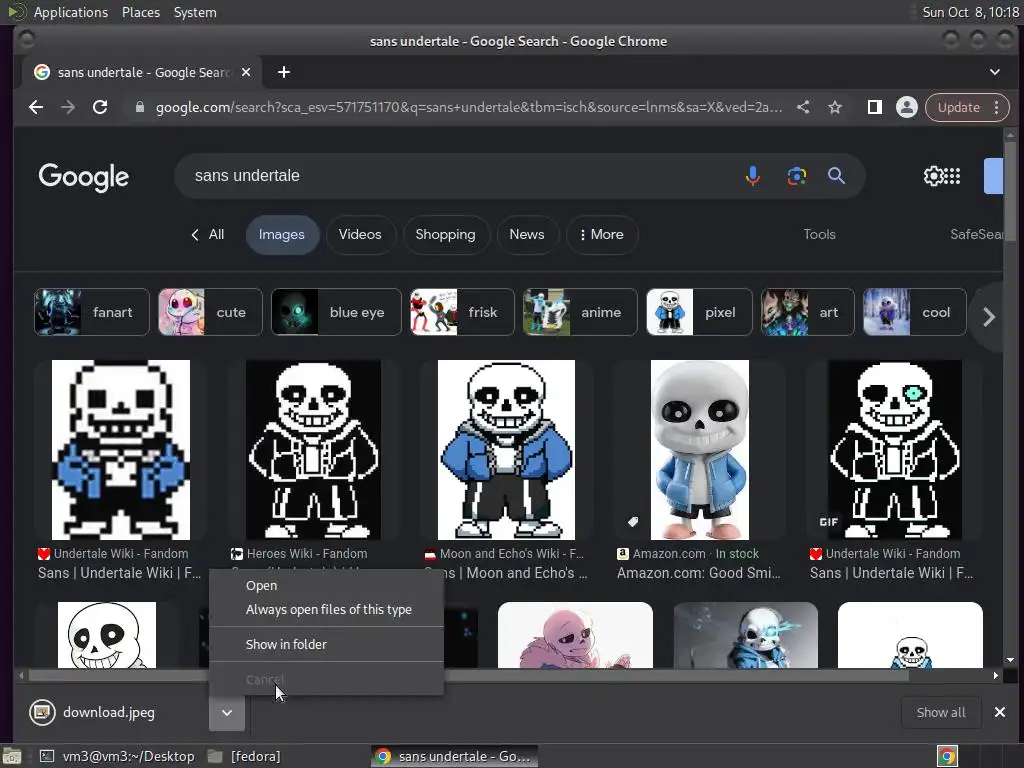Reload the current page
The height and width of the screenshot is (768, 1024).
point(100,107)
